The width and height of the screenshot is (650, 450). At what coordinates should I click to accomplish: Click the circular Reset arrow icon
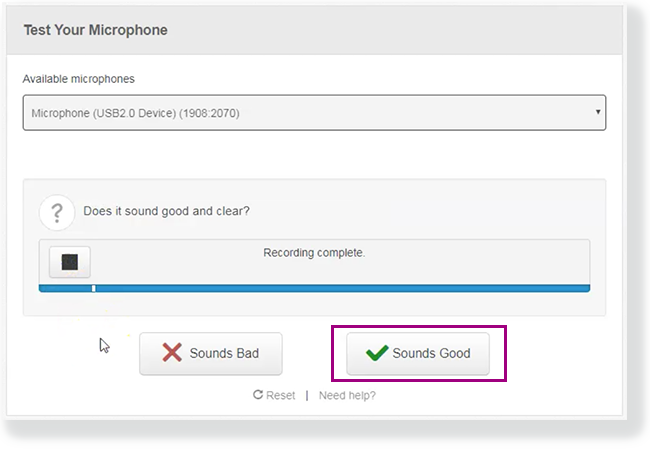[x=258, y=395]
